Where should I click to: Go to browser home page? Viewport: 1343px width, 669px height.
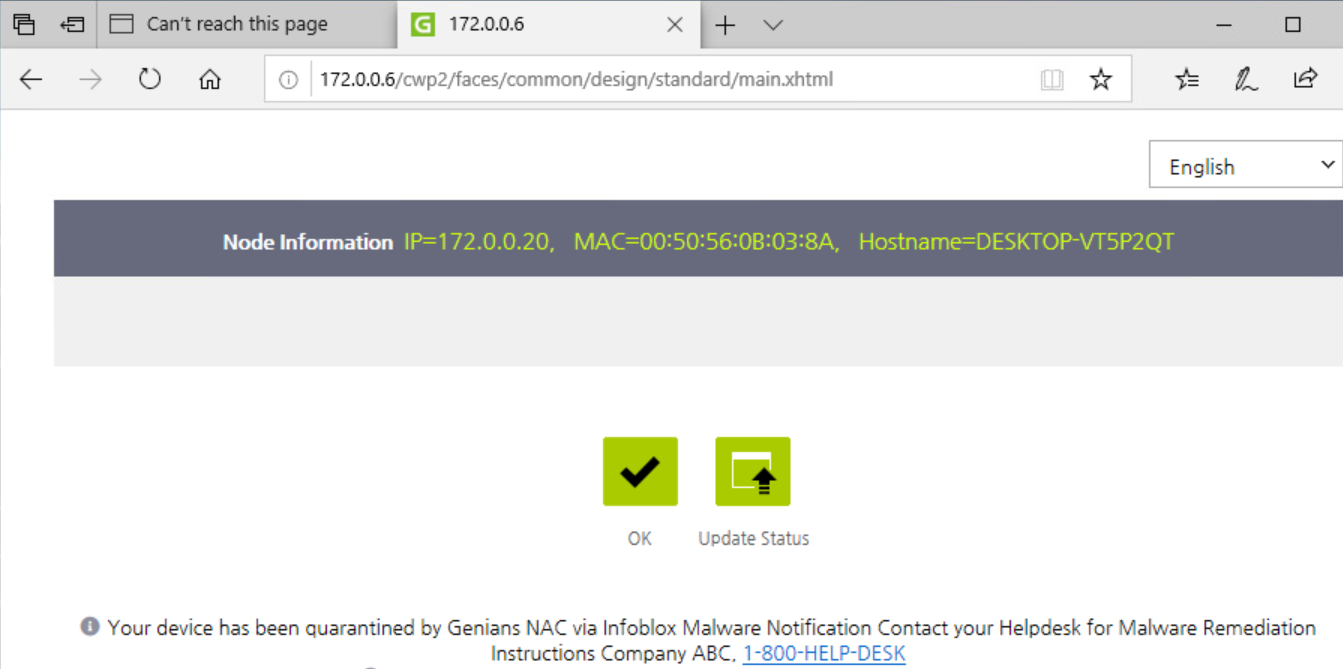210,80
